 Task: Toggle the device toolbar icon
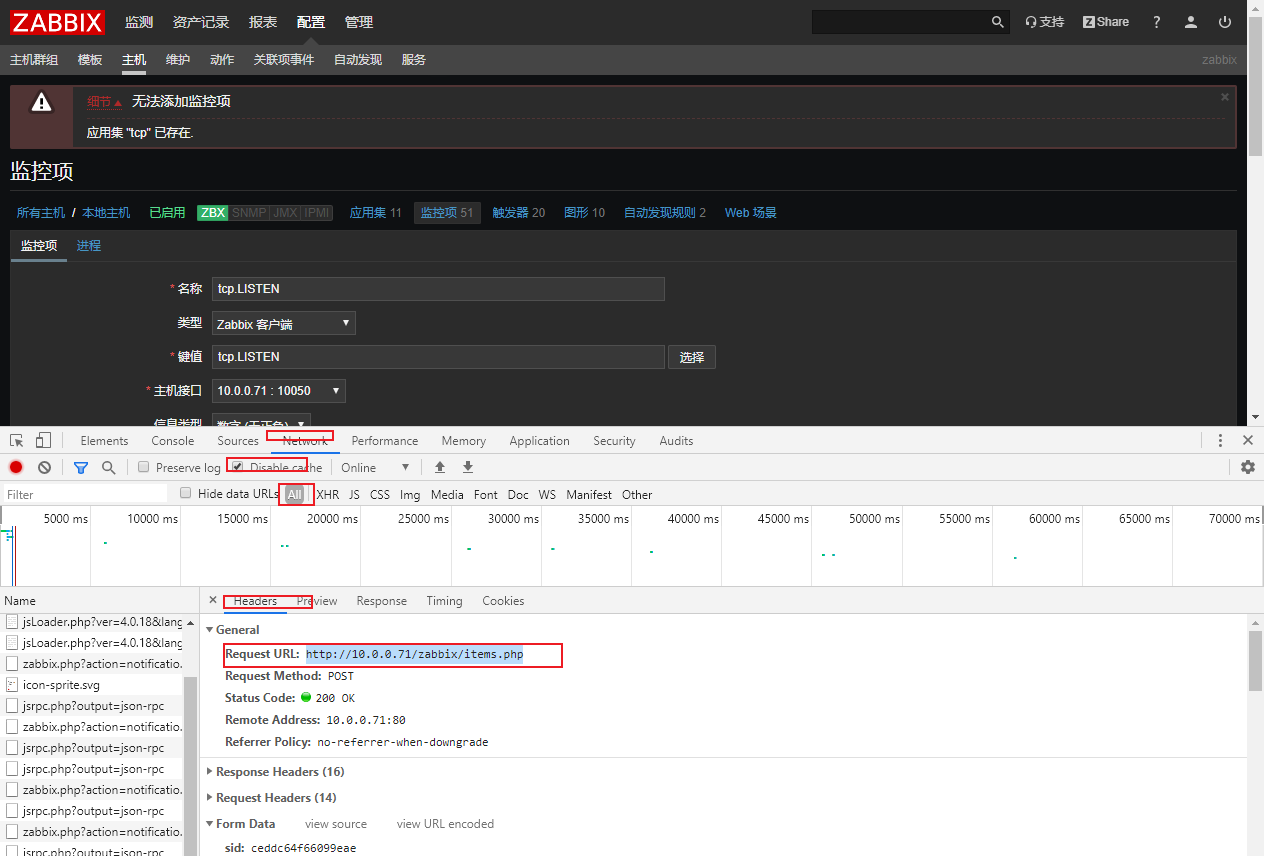(43, 440)
